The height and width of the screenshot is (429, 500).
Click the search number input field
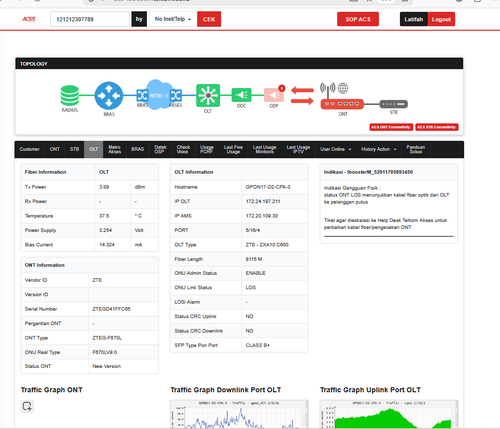pos(90,19)
